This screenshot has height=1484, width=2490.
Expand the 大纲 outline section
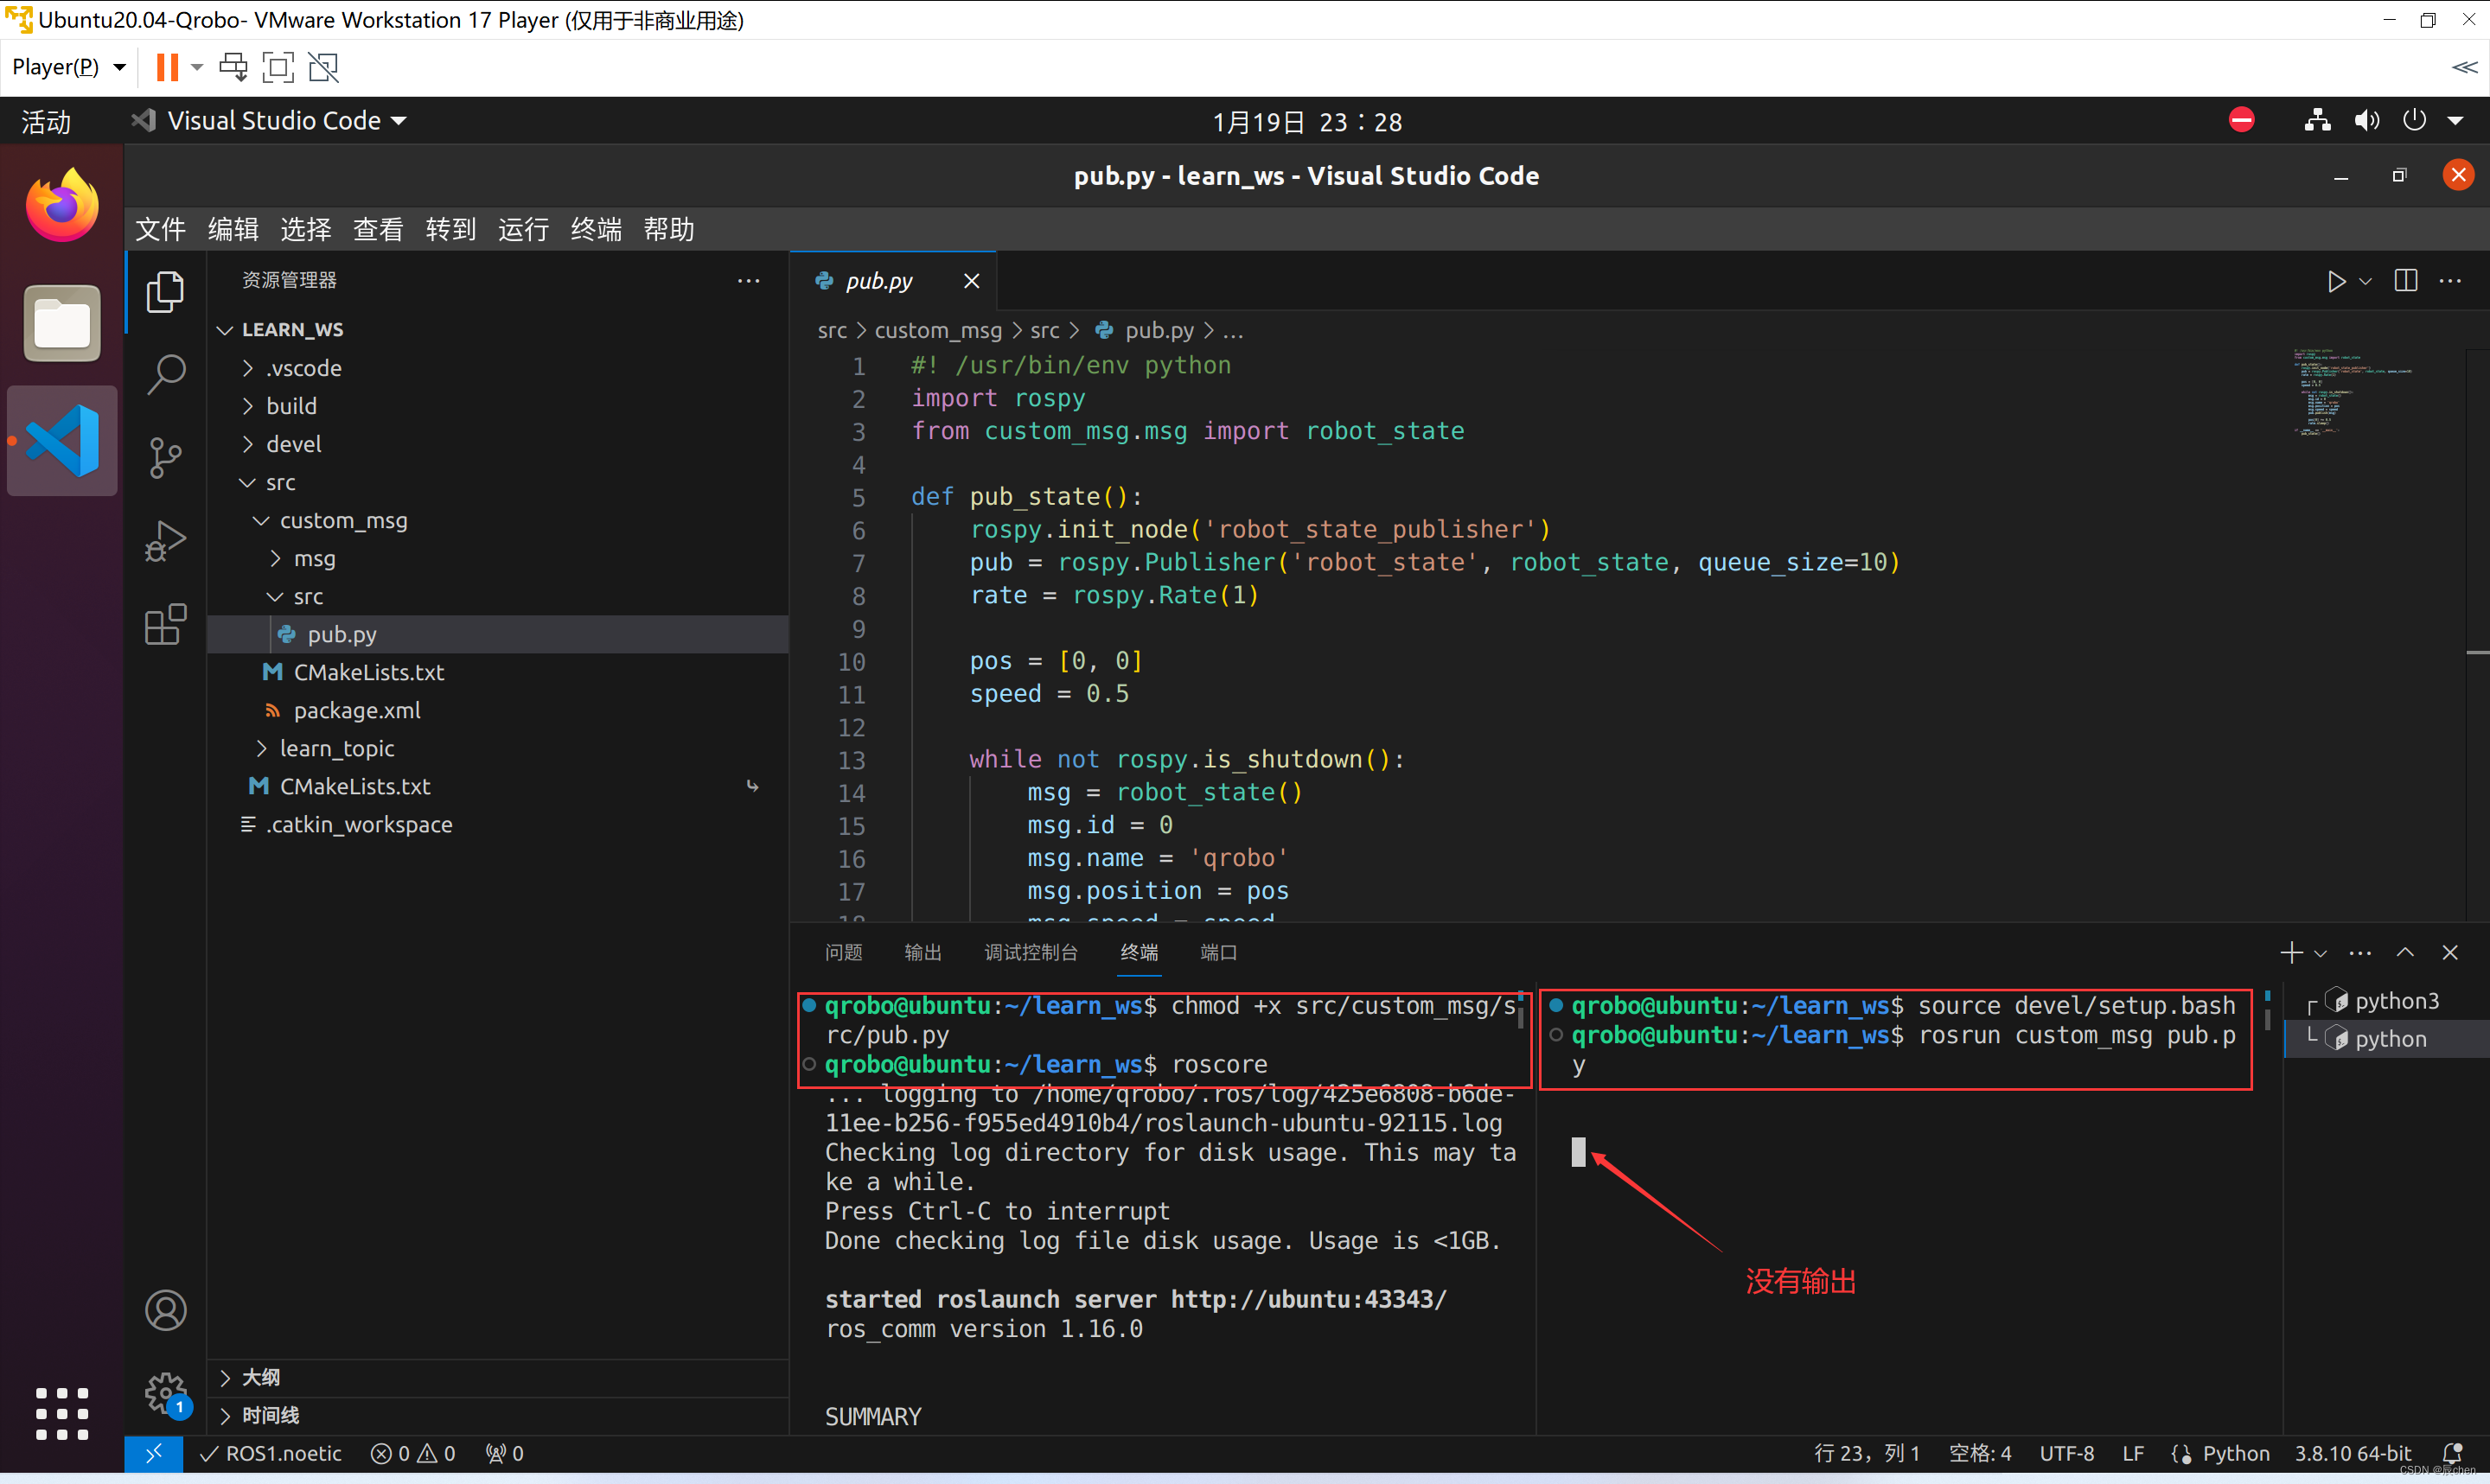(x=497, y=1378)
